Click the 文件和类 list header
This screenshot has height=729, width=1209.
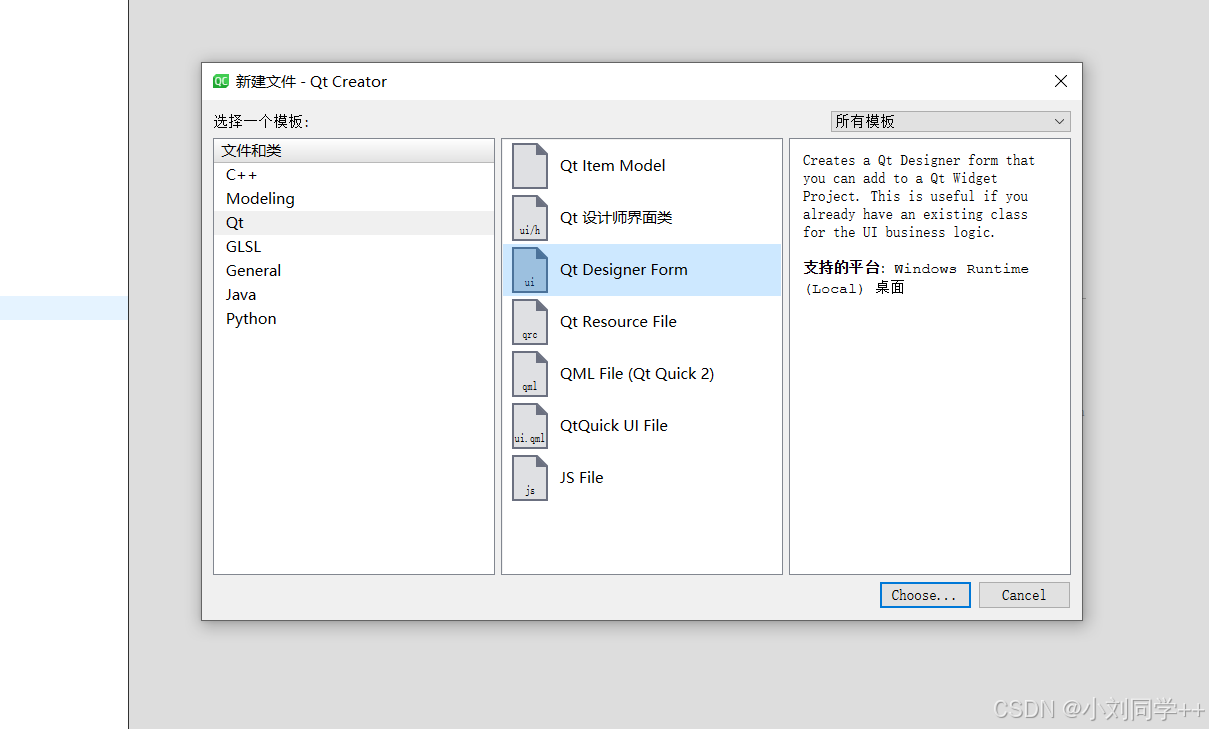point(354,151)
